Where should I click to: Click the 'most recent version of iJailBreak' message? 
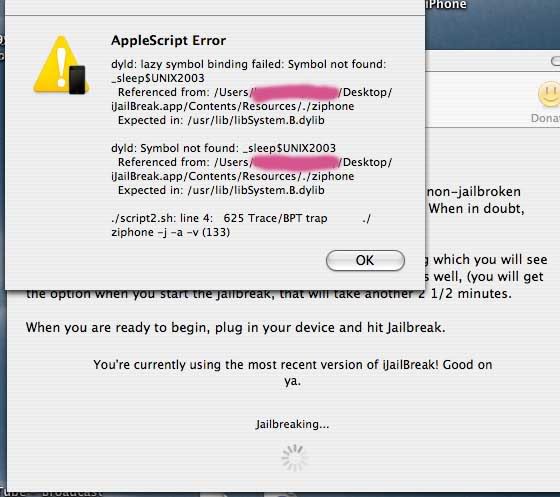[x=292, y=372]
